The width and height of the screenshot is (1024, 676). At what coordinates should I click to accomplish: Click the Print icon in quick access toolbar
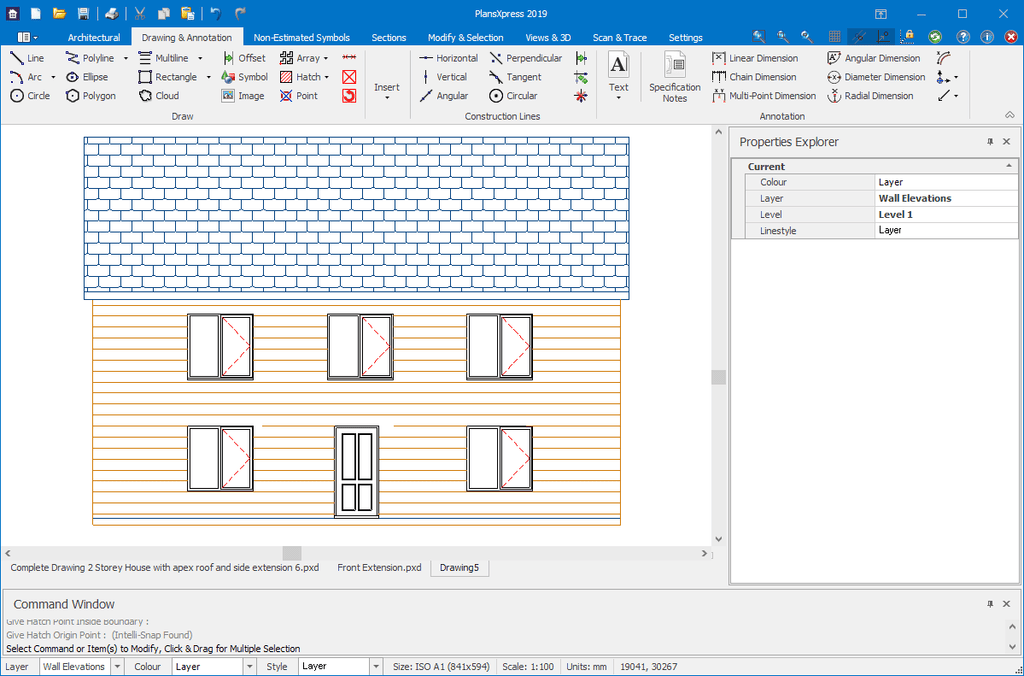[x=112, y=14]
